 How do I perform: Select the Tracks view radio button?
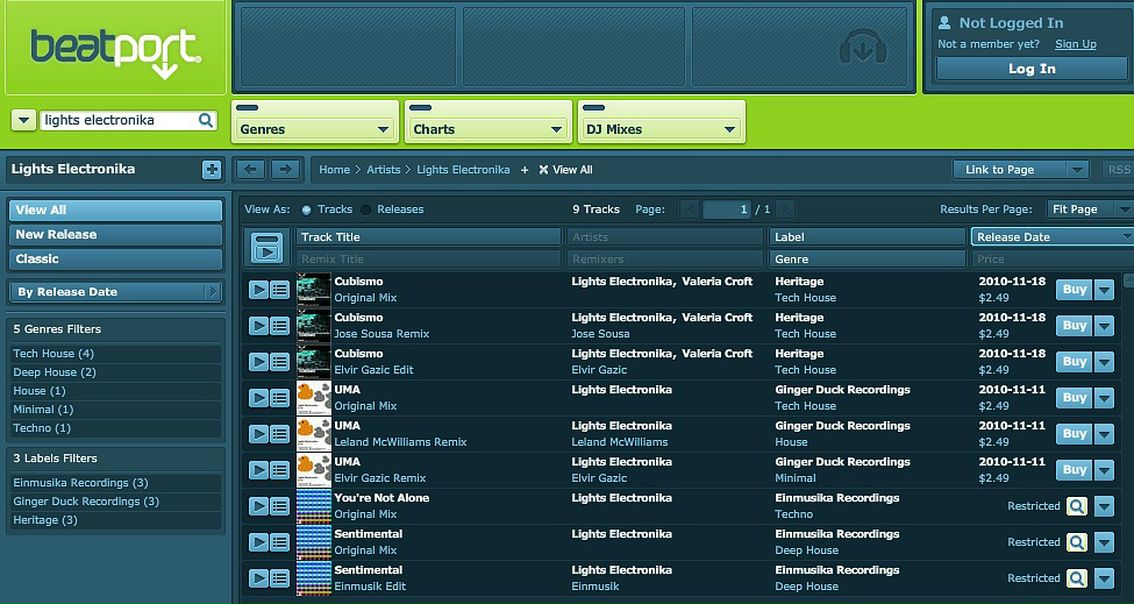tap(306, 210)
